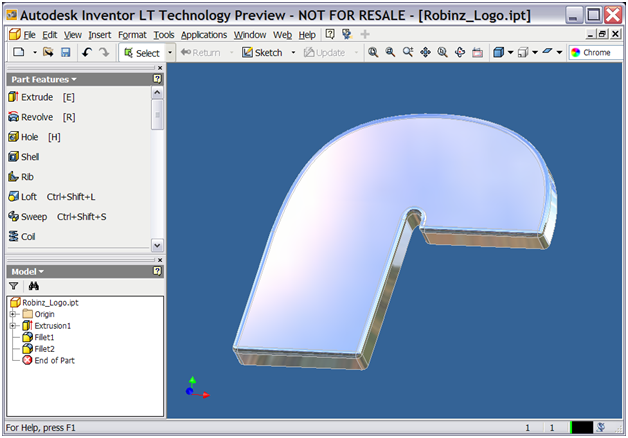628x438 pixels.
Task: Open the Part Features panel dropdown
Action: (44, 79)
